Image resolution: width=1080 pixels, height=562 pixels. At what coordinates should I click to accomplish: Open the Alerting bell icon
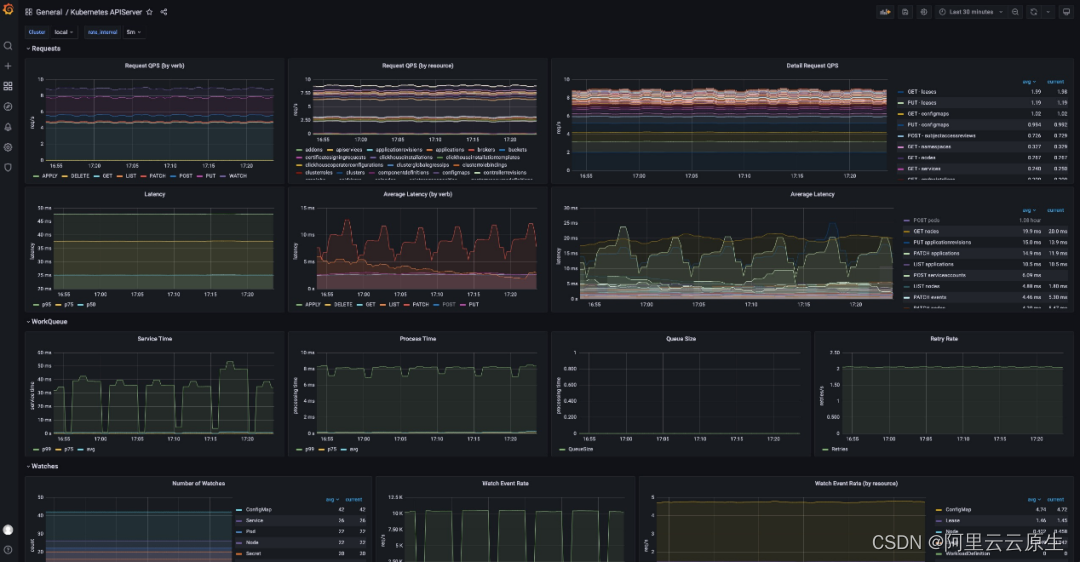coord(8,127)
